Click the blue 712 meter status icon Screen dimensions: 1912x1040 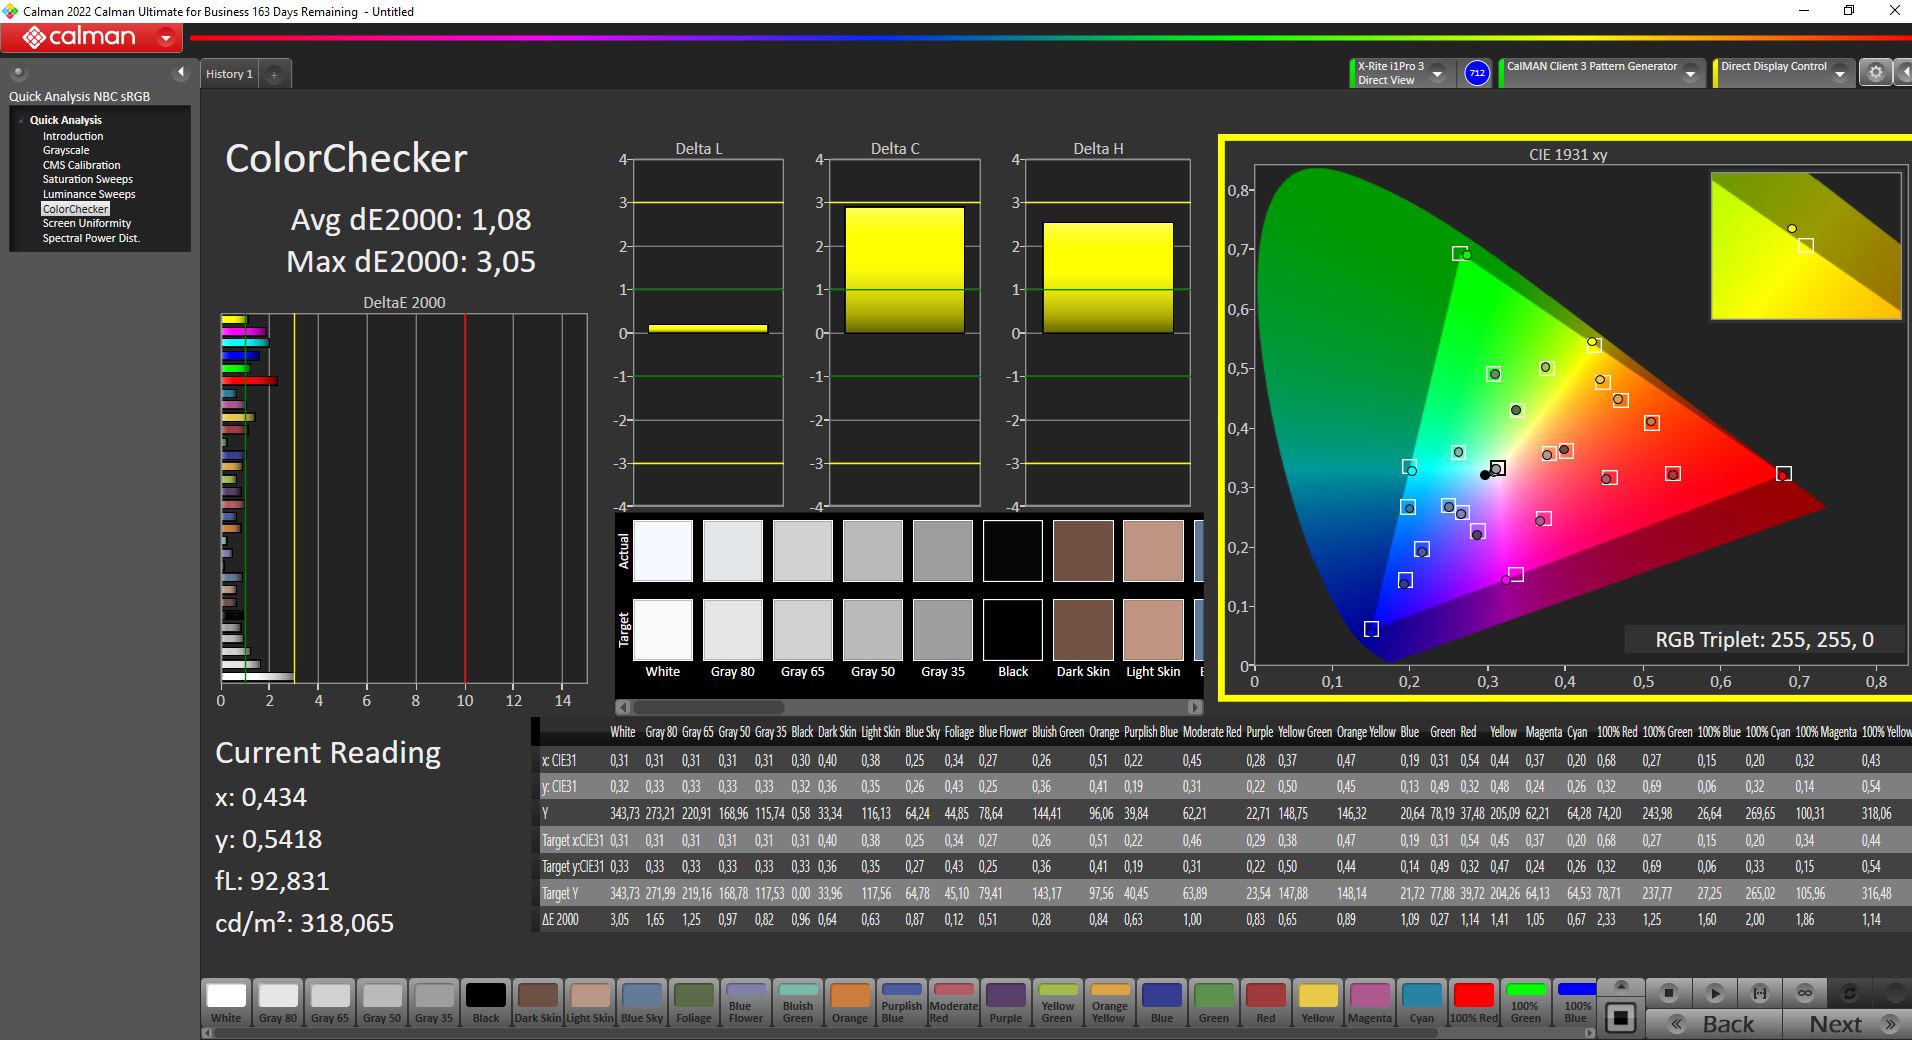click(x=1476, y=73)
